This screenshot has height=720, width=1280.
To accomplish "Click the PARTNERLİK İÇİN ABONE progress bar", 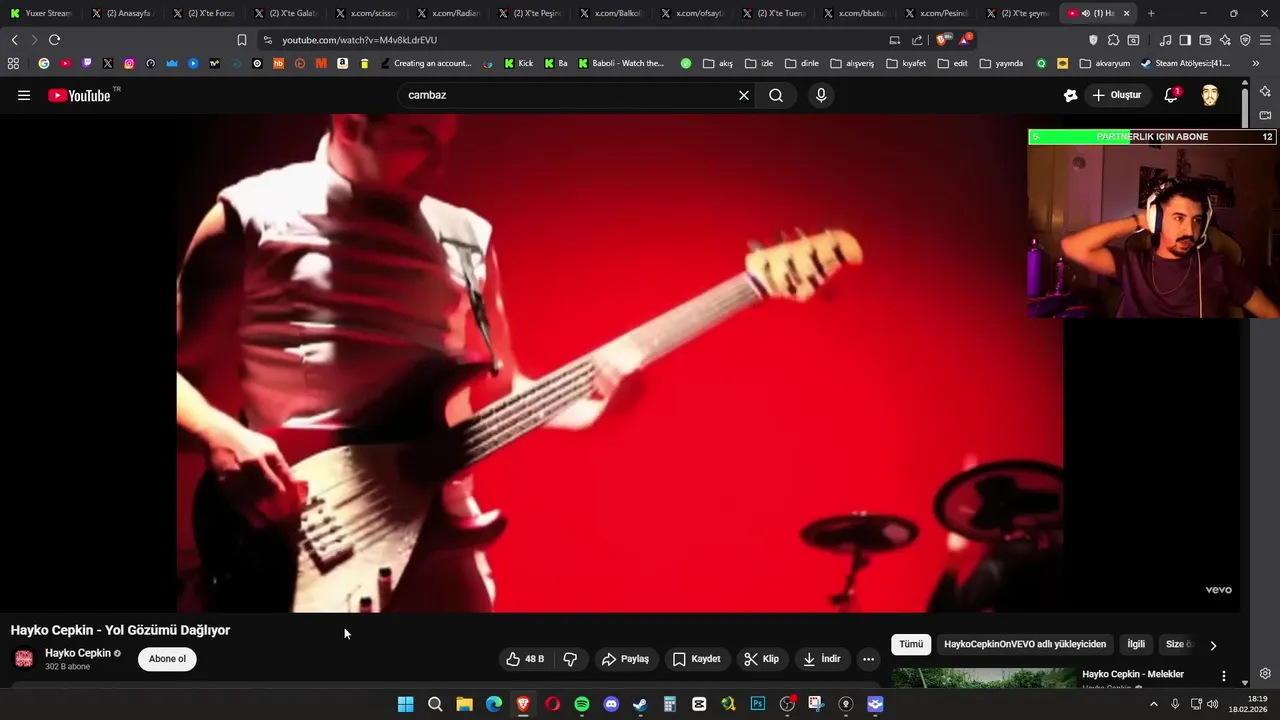I will tap(1152, 137).
